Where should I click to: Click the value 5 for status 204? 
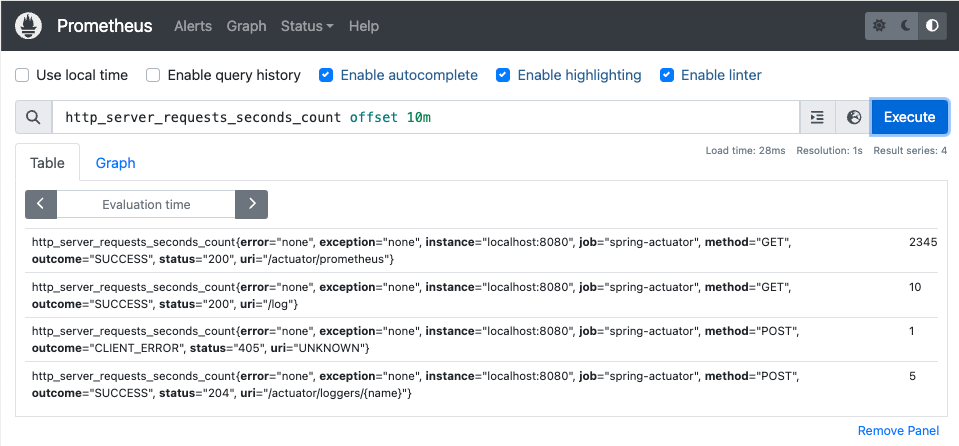tap(913, 376)
